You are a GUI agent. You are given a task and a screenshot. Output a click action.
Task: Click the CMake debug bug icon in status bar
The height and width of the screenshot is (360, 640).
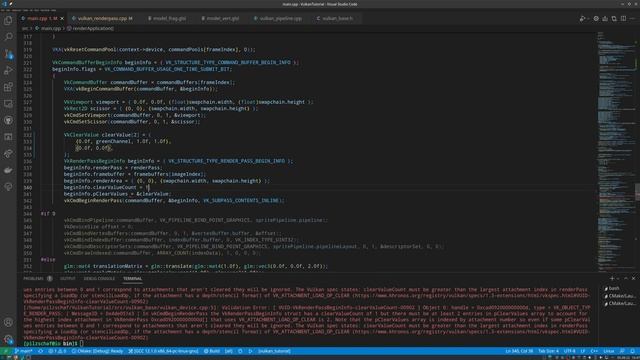240,351
